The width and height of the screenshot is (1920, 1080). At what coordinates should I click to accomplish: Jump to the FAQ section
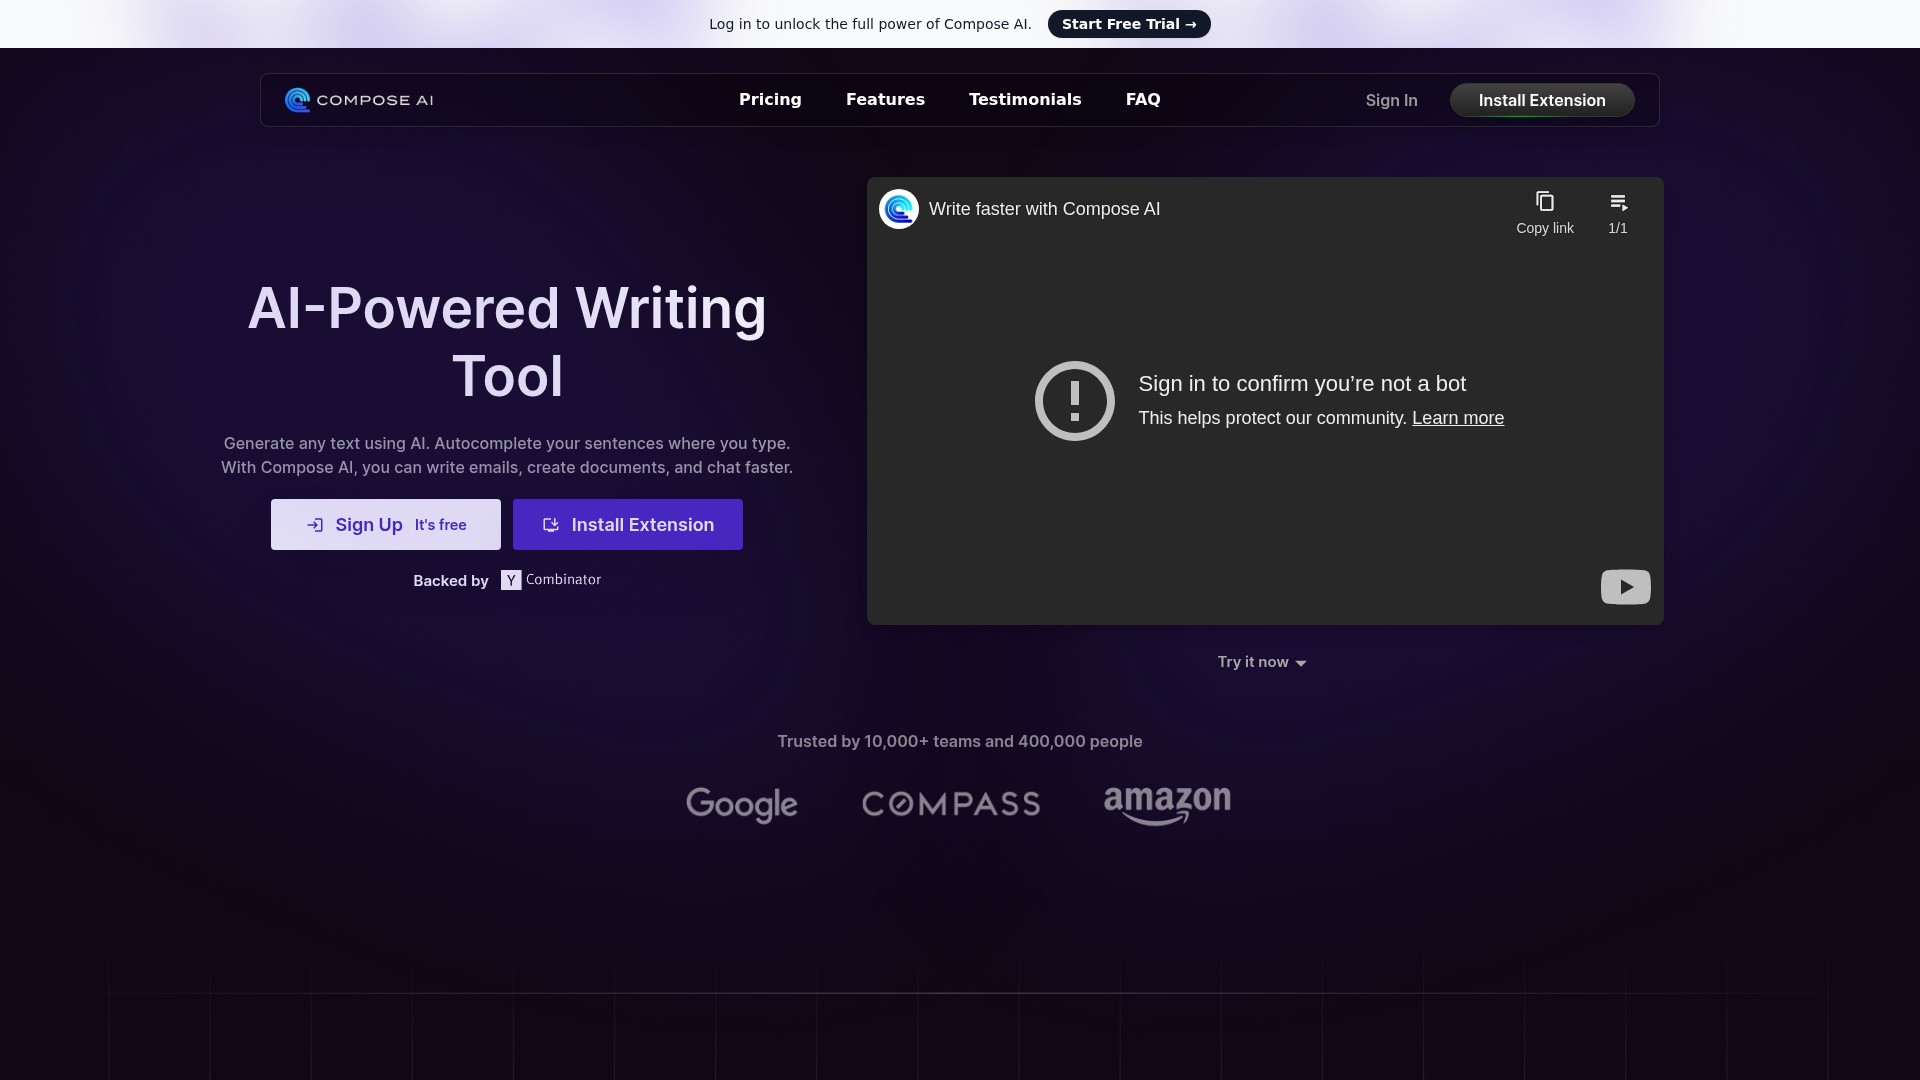tap(1142, 100)
